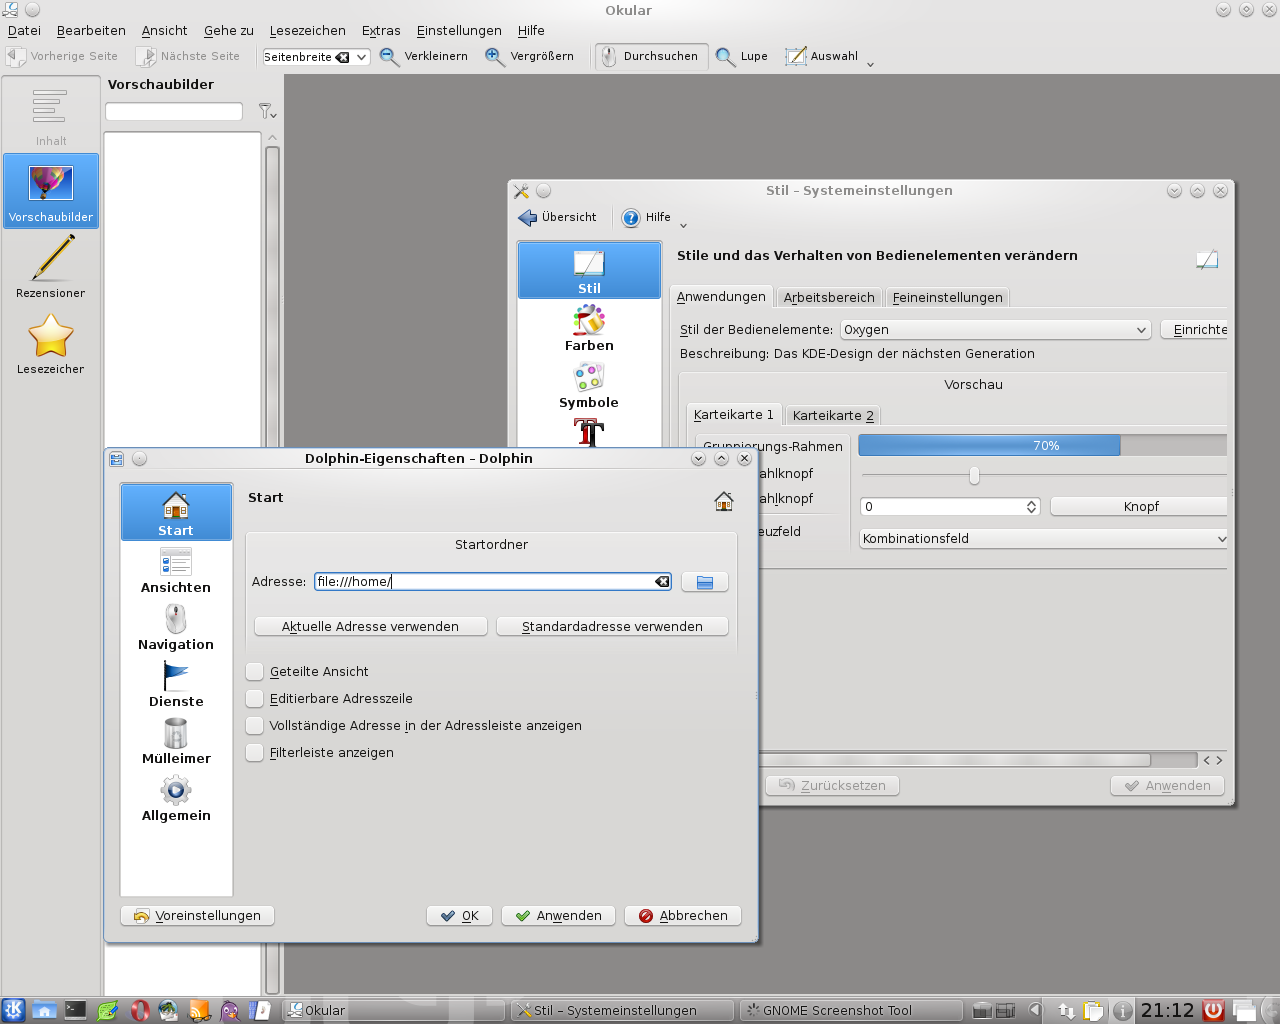Switch to GNOME Screenshot Tool taskbar entry
Screen dimensions: 1280x1024
[x=852, y=1010]
